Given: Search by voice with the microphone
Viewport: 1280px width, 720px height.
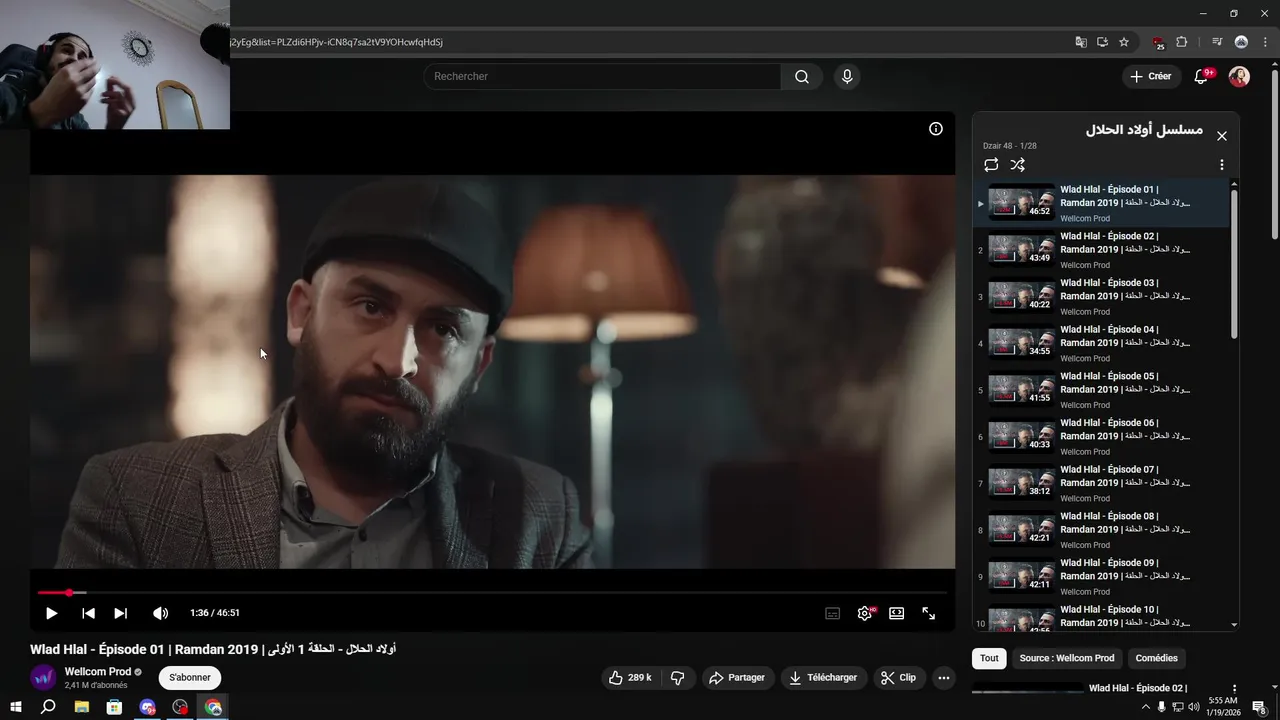Looking at the screenshot, I should coord(847,77).
